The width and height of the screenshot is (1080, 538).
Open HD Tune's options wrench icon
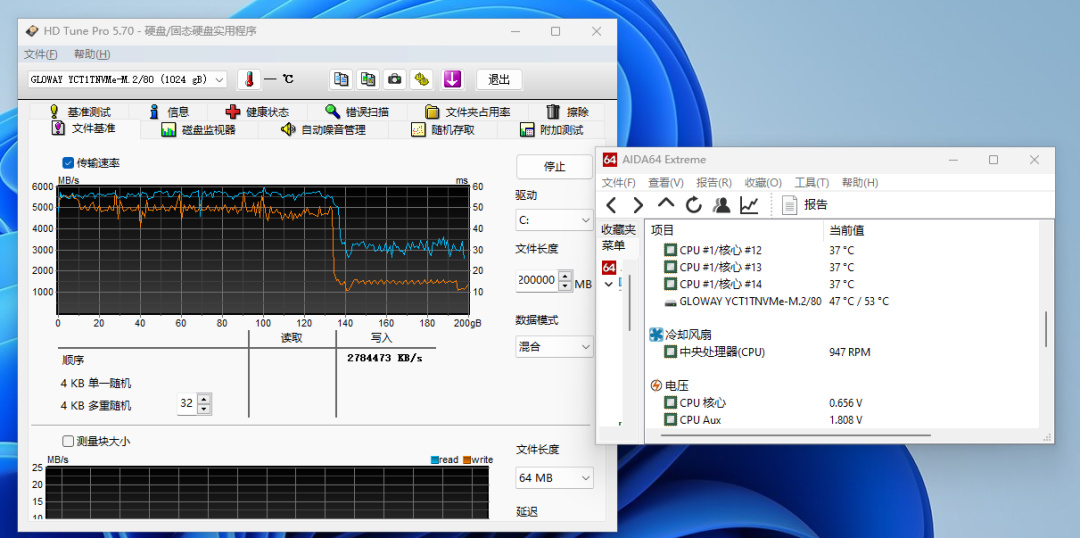pyautogui.click(x=422, y=79)
